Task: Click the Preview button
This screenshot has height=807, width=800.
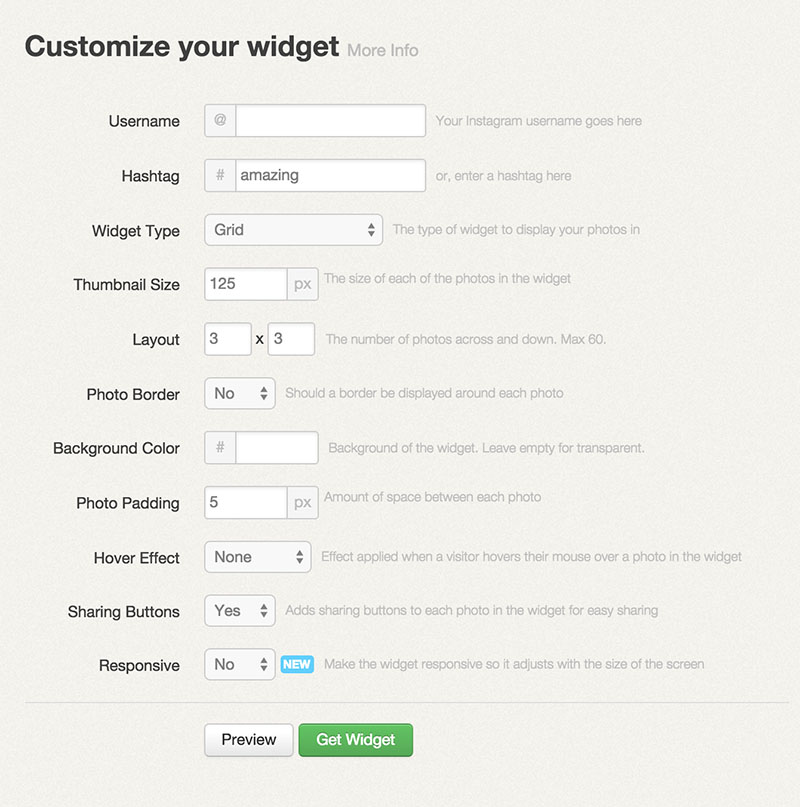Action: tap(249, 740)
